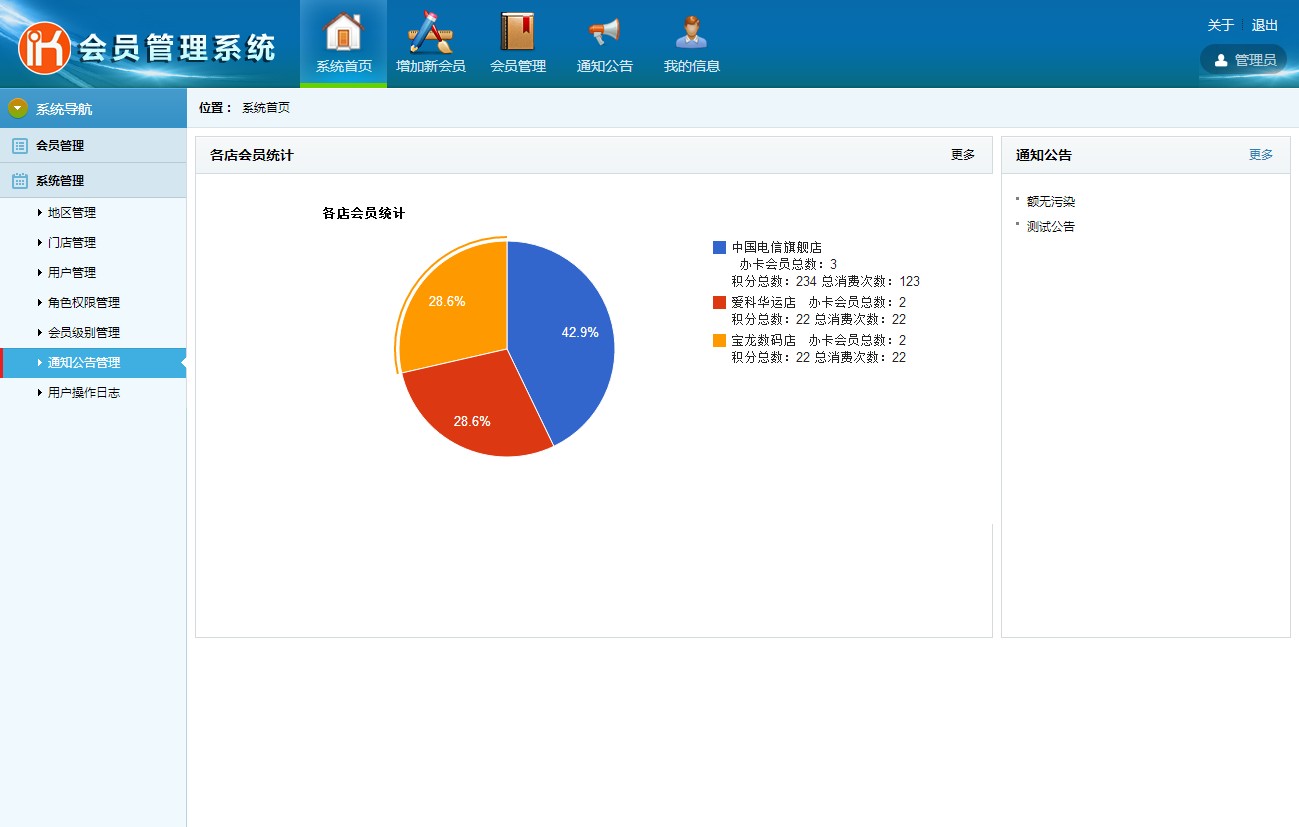Collapse 系统导航 with the green arrow icon

point(18,108)
